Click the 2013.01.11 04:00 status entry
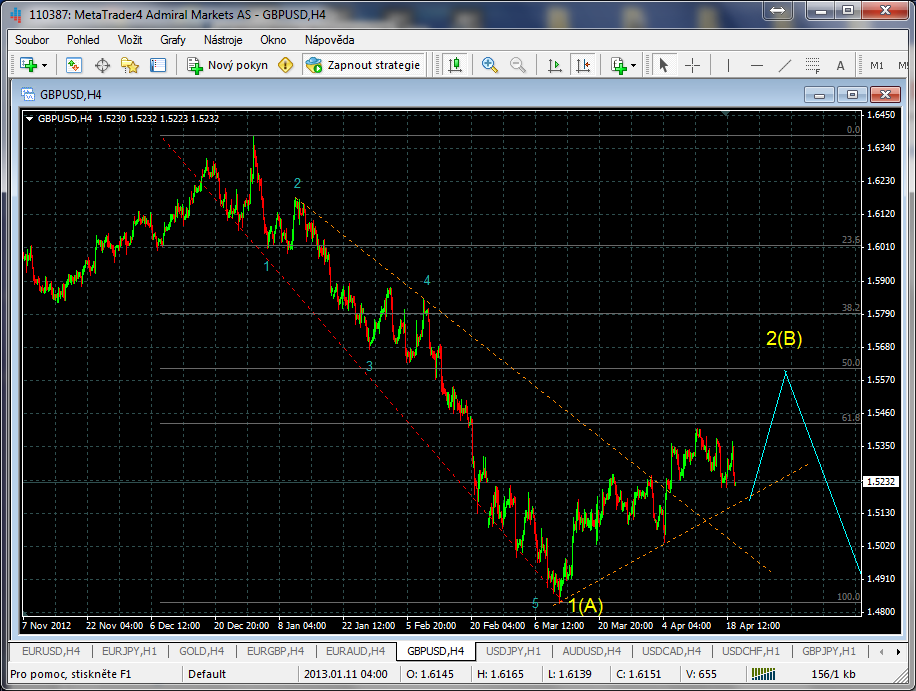The width and height of the screenshot is (916, 691). (346, 674)
